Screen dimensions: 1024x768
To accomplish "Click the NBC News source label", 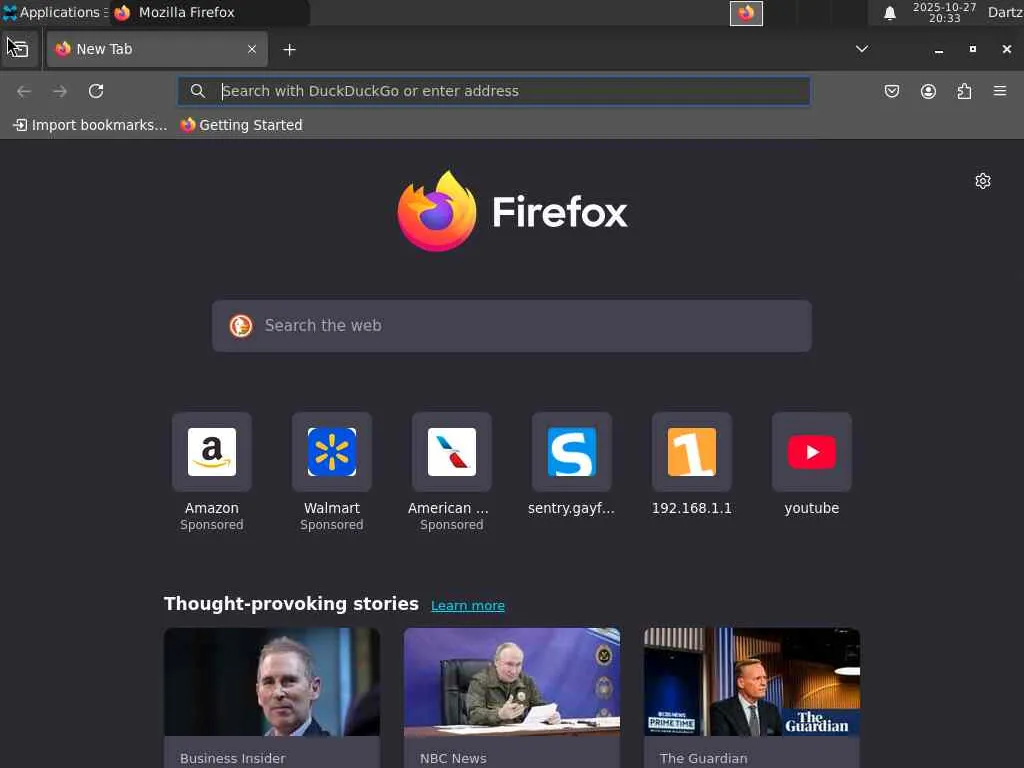I will point(453,758).
